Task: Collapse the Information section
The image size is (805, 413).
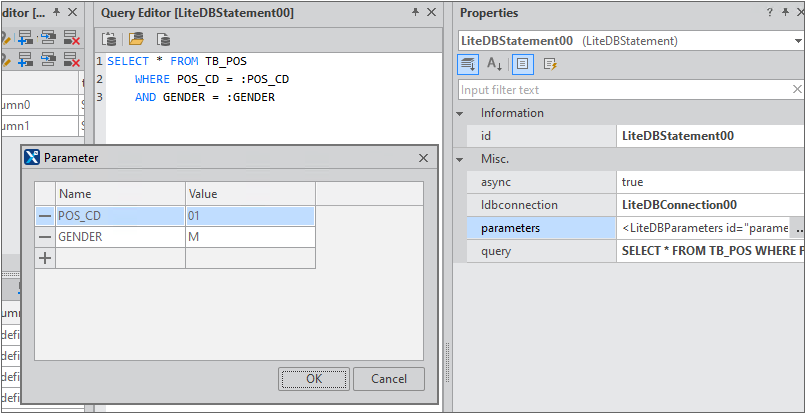Action: point(461,113)
